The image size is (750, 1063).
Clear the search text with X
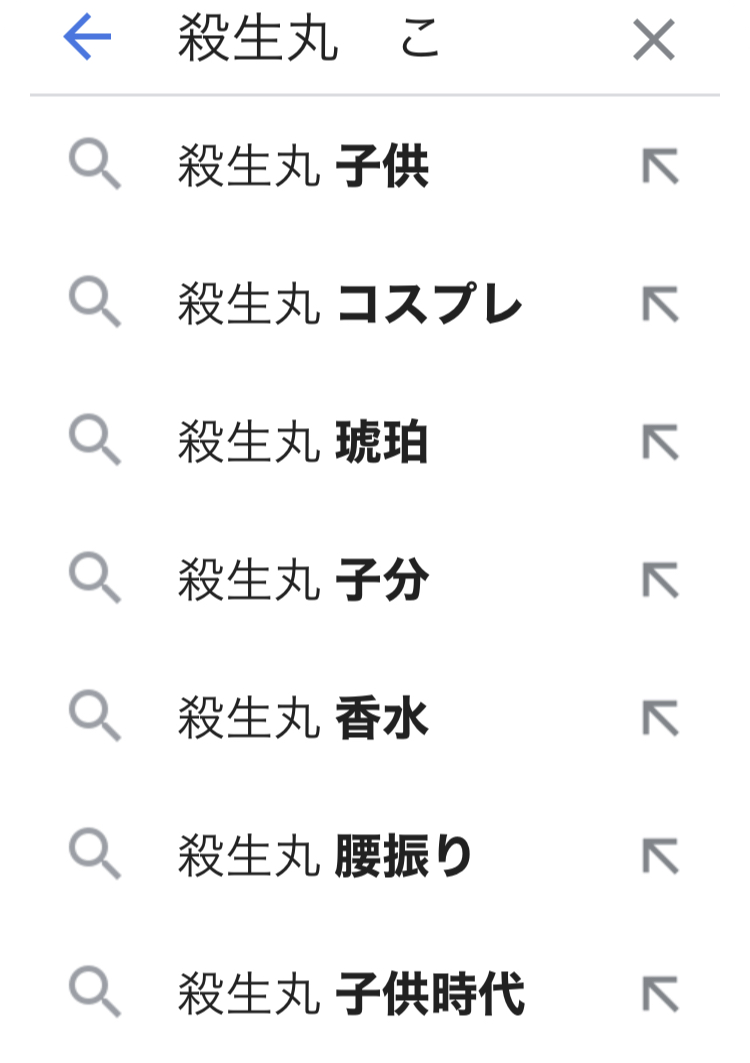click(654, 41)
